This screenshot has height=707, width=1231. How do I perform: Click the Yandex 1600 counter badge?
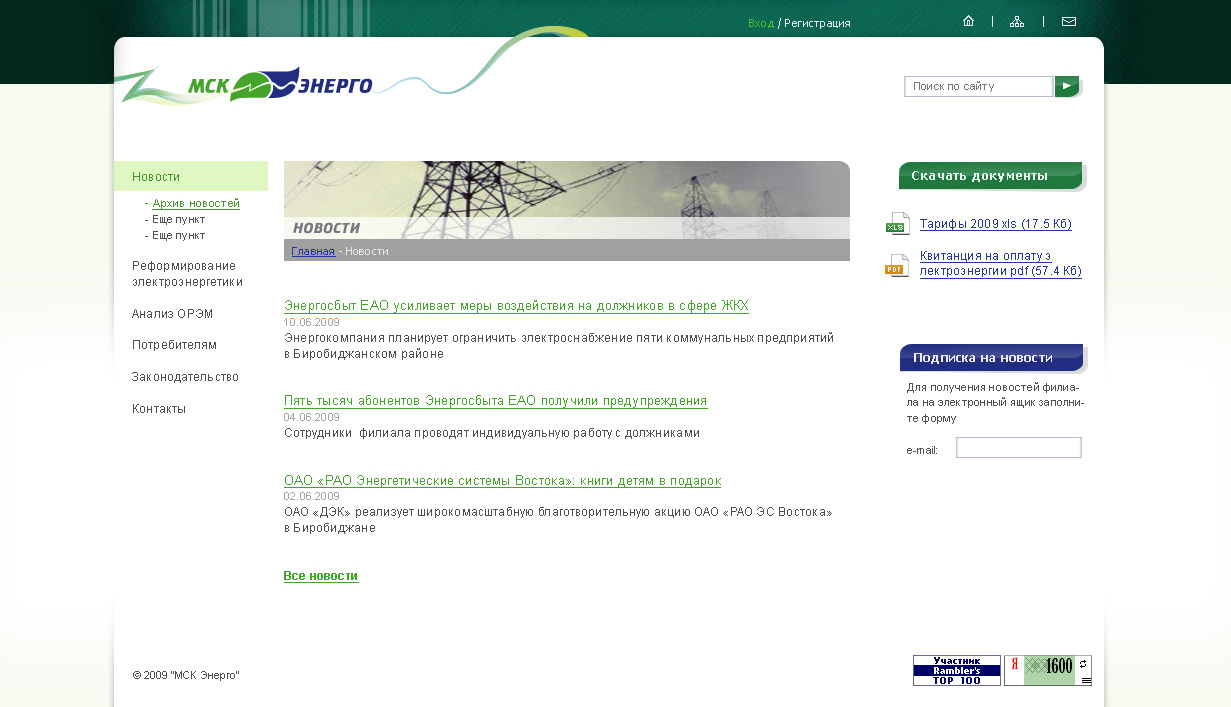click(x=1048, y=670)
